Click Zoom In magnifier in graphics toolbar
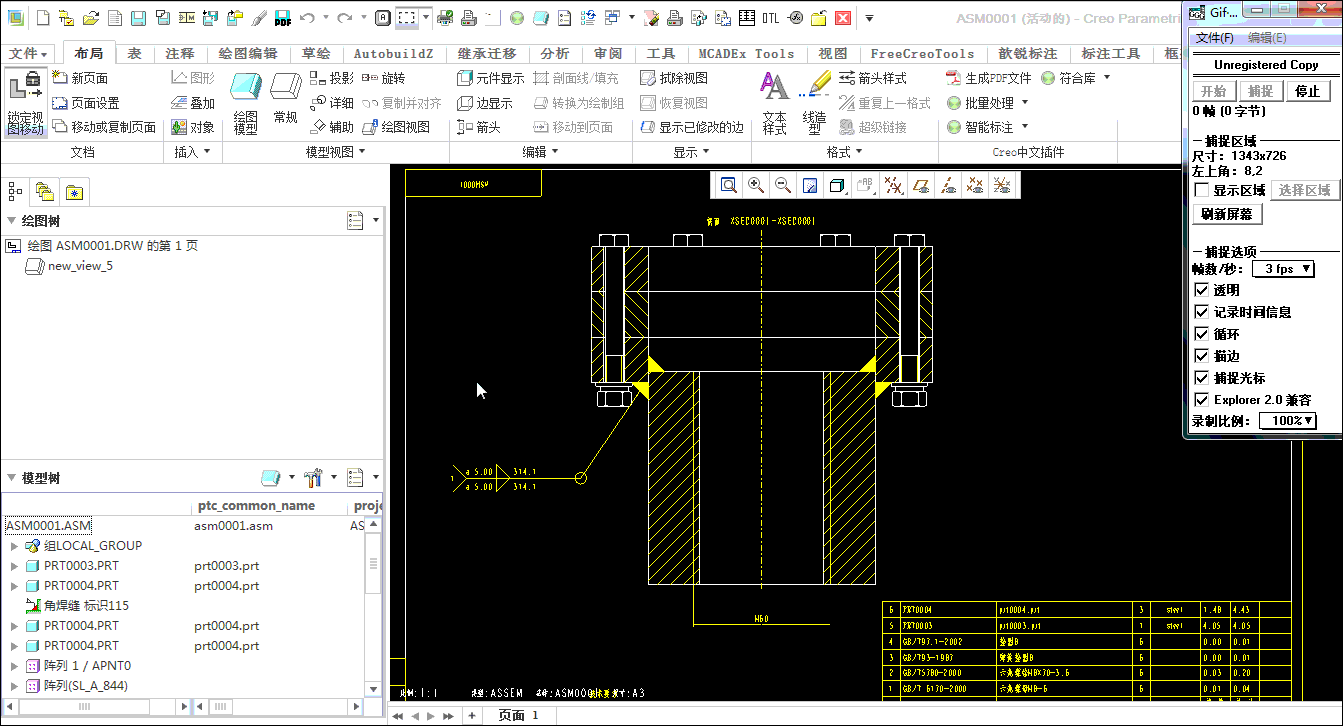1343x726 pixels. tap(756, 185)
